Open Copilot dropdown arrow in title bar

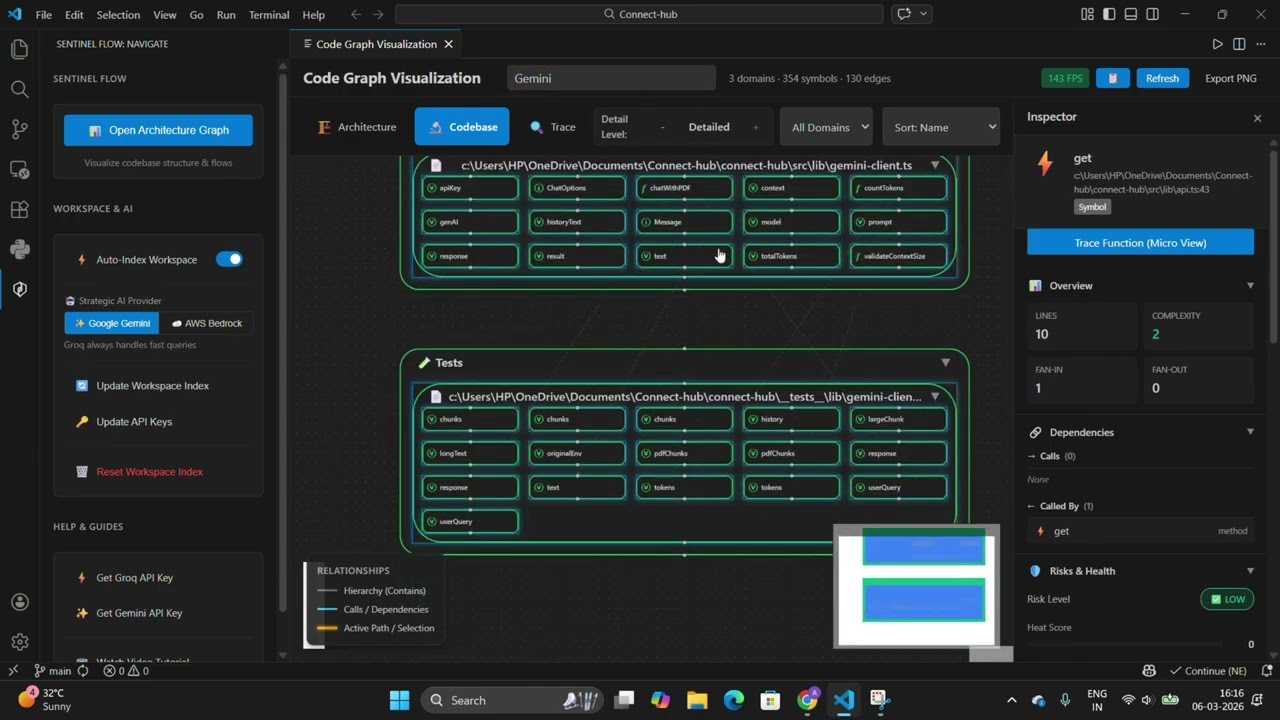click(924, 14)
